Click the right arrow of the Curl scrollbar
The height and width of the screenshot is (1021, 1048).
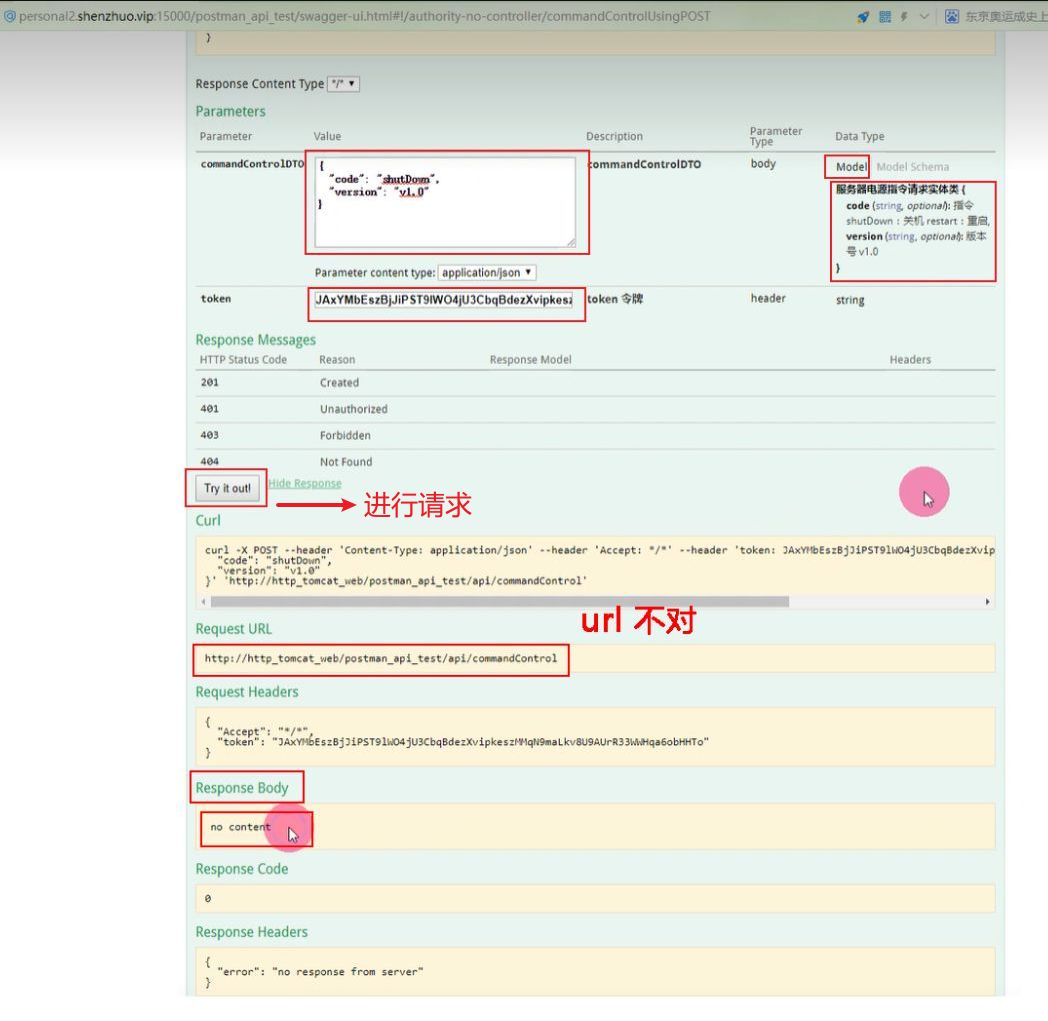(x=988, y=602)
